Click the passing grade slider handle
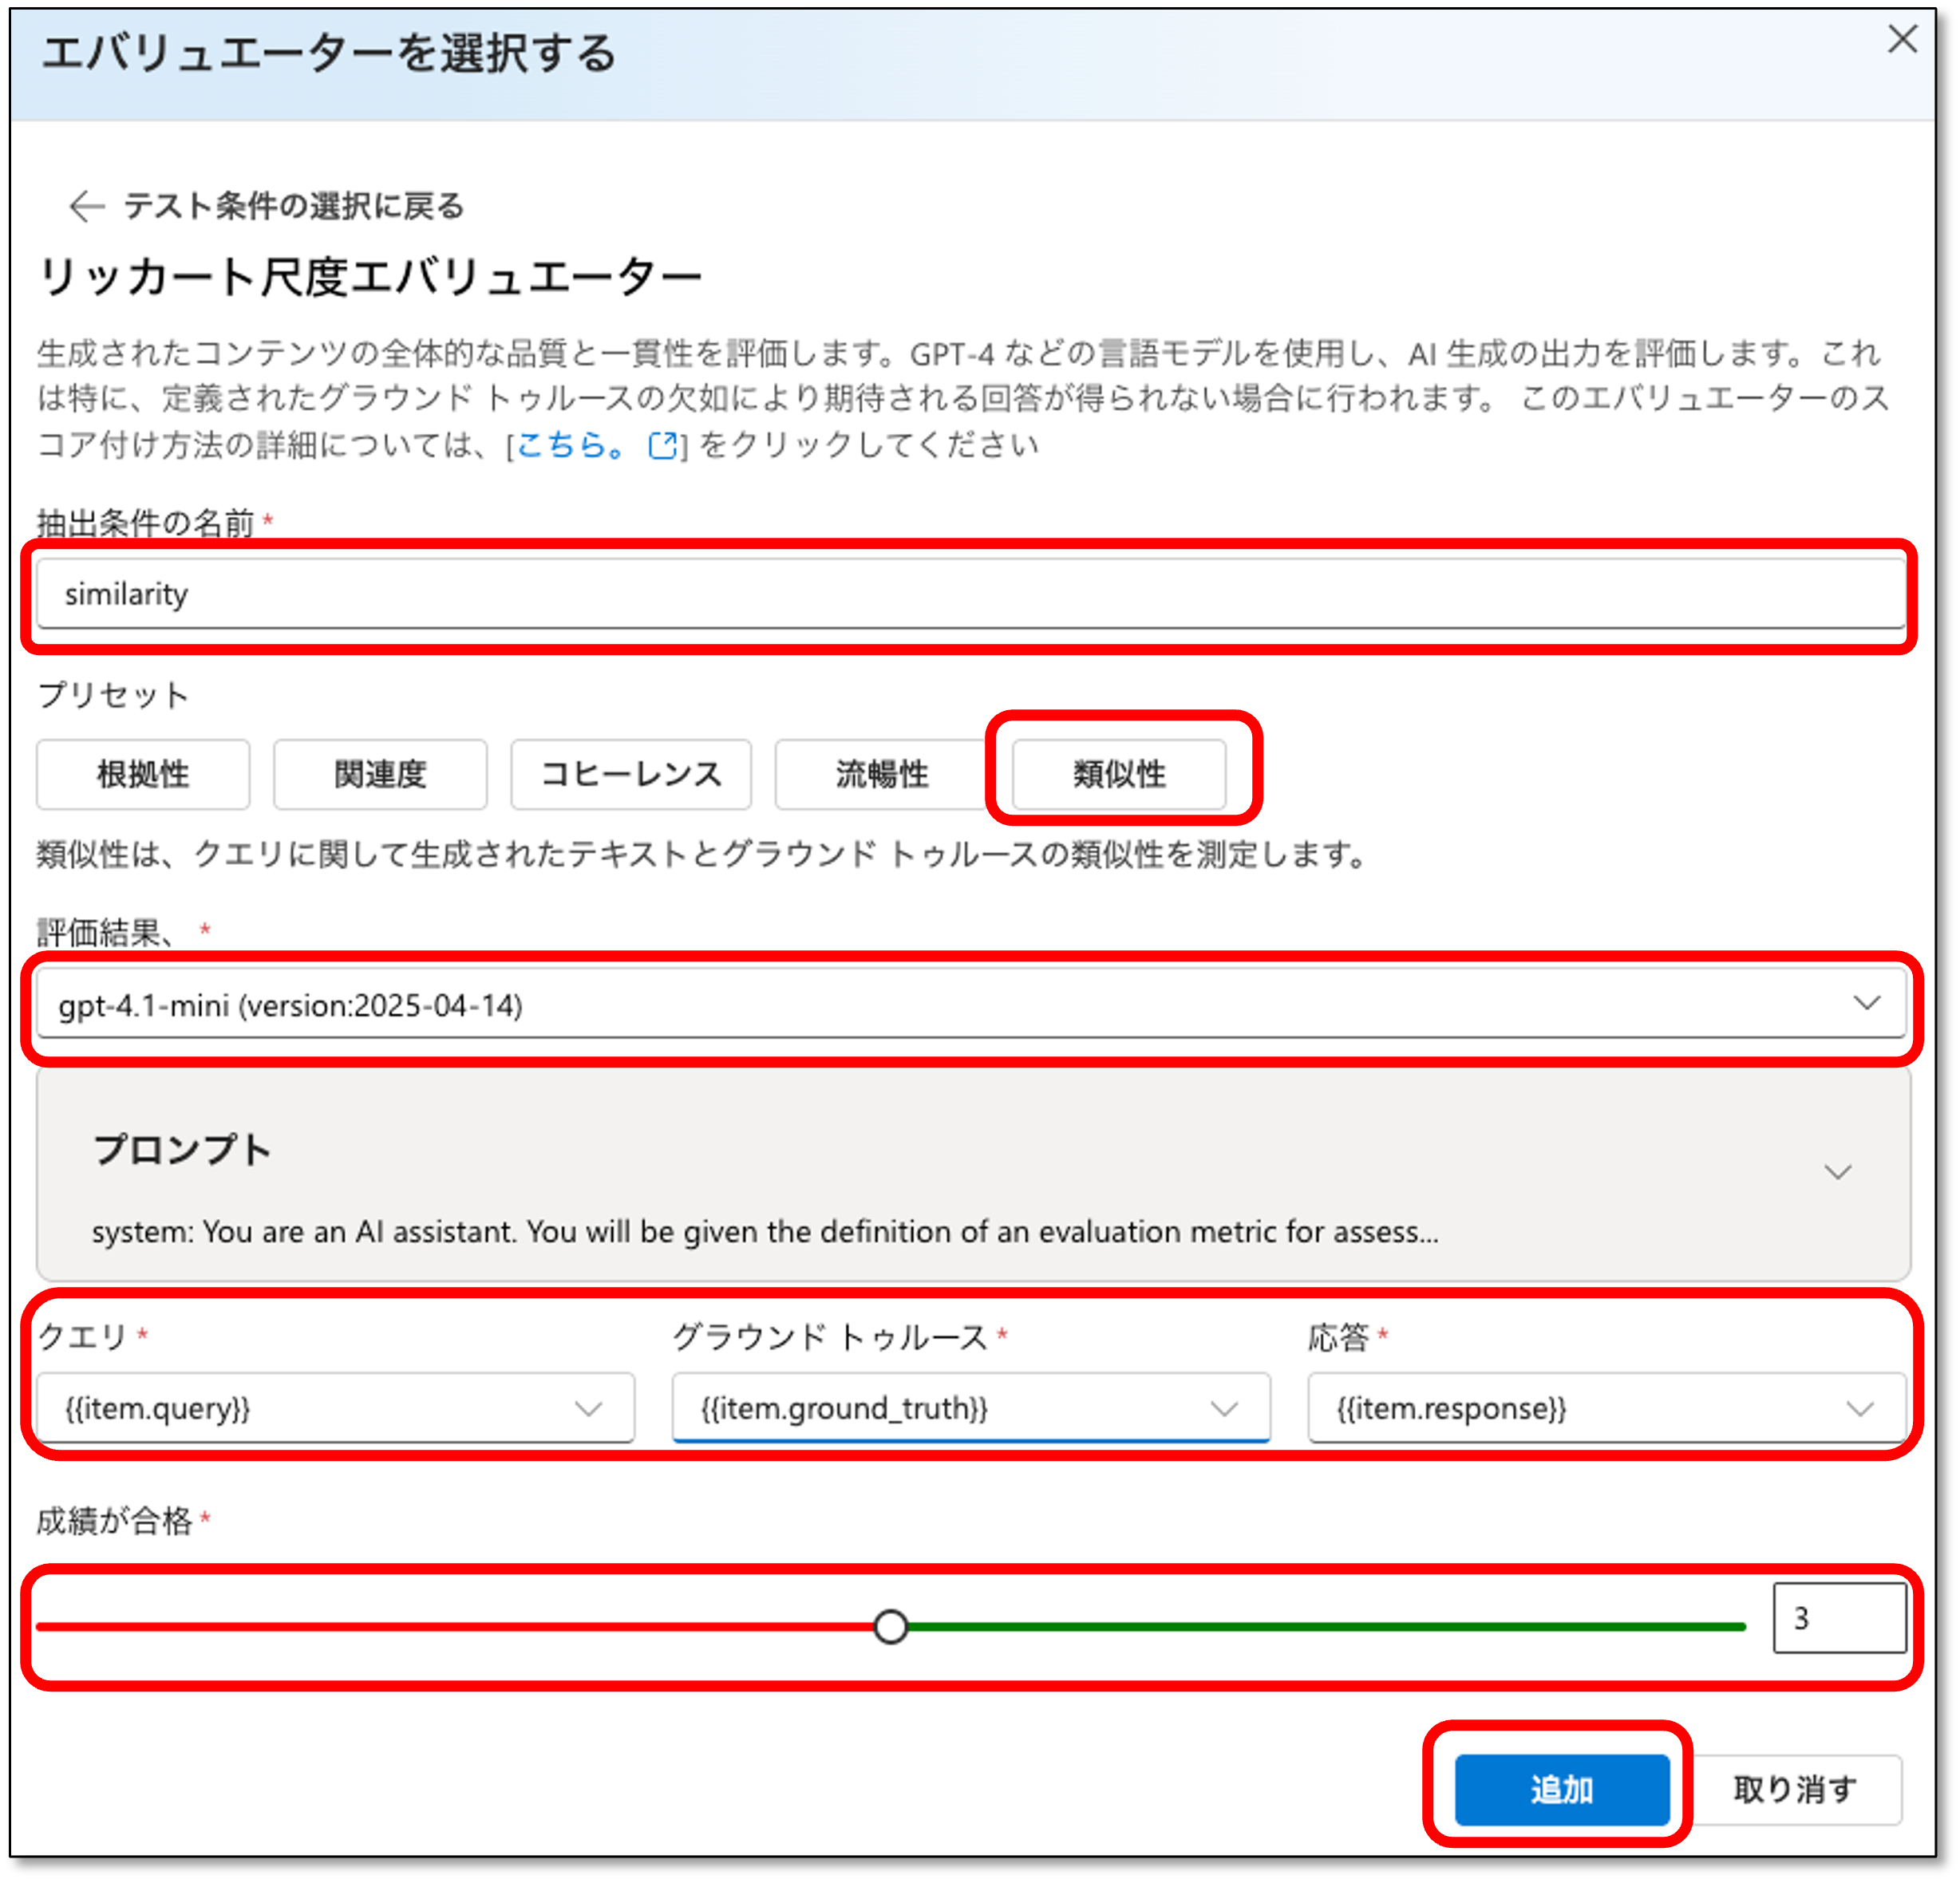This screenshot has height=1883, width=1960. (x=890, y=1626)
